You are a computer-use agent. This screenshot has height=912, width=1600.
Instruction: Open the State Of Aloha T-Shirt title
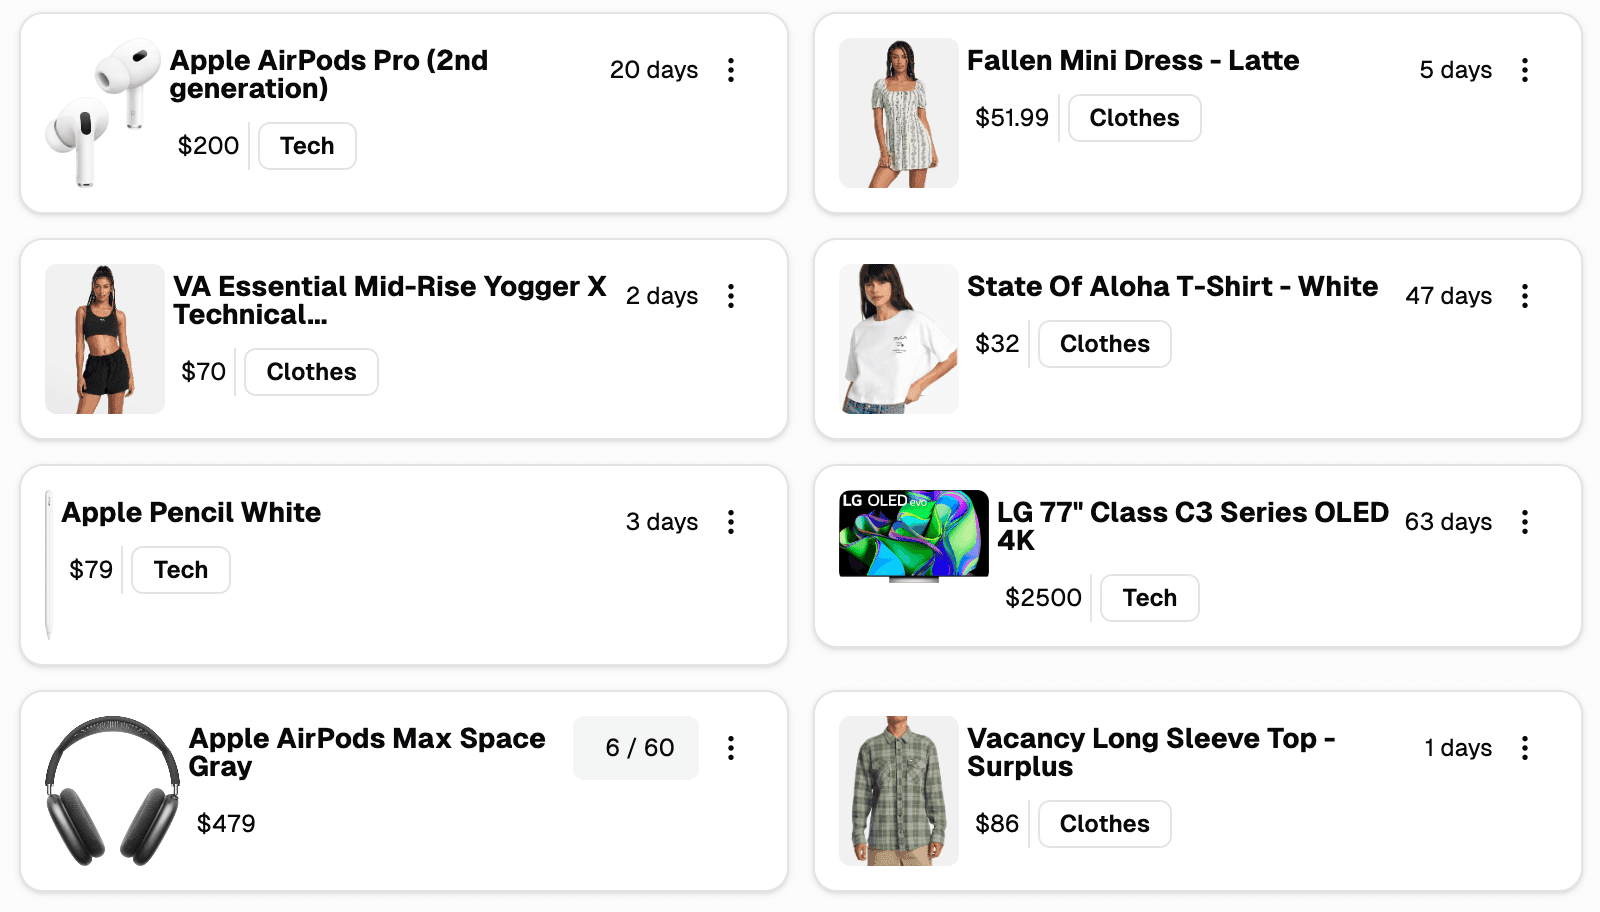[1172, 287]
